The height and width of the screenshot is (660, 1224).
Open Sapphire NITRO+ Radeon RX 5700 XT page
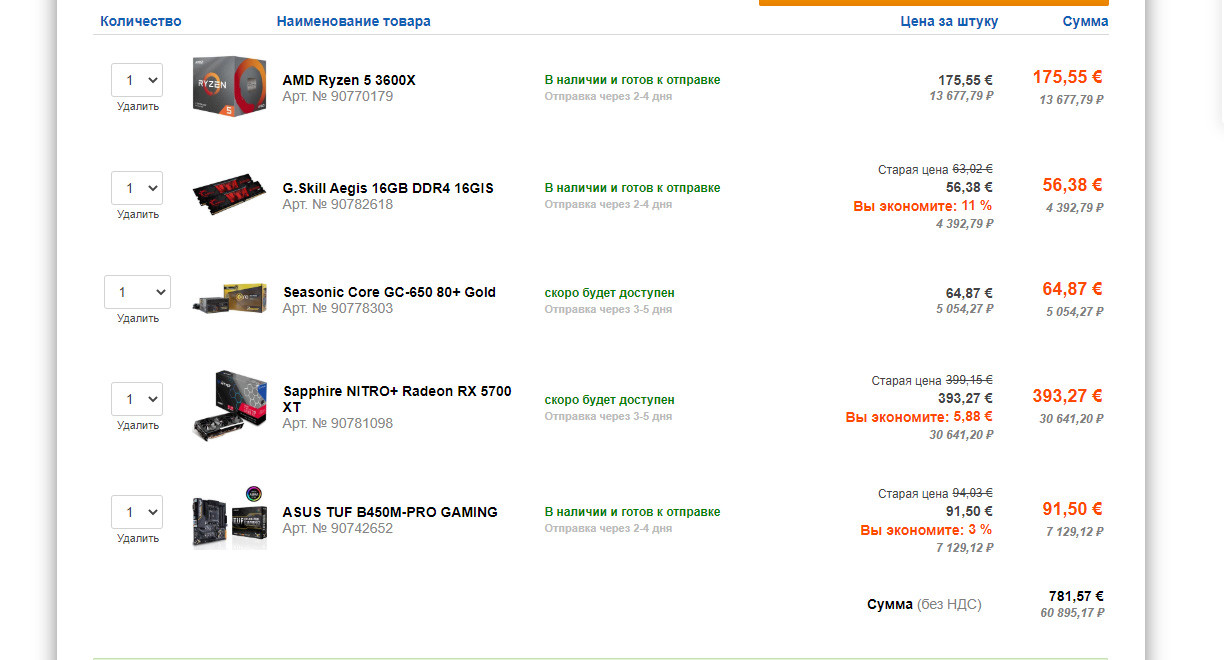pos(397,399)
